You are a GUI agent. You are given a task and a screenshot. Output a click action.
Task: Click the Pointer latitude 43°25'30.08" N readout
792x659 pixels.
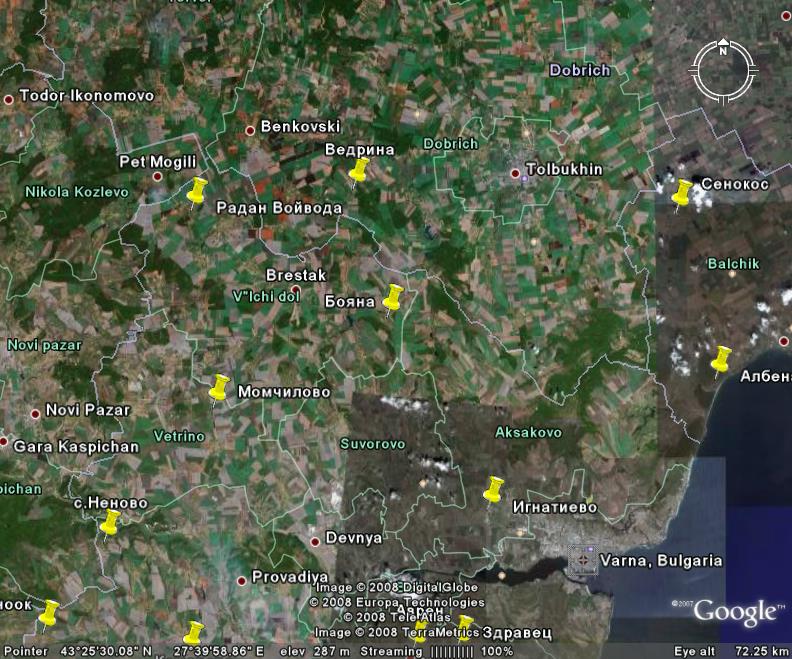coord(78,651)
